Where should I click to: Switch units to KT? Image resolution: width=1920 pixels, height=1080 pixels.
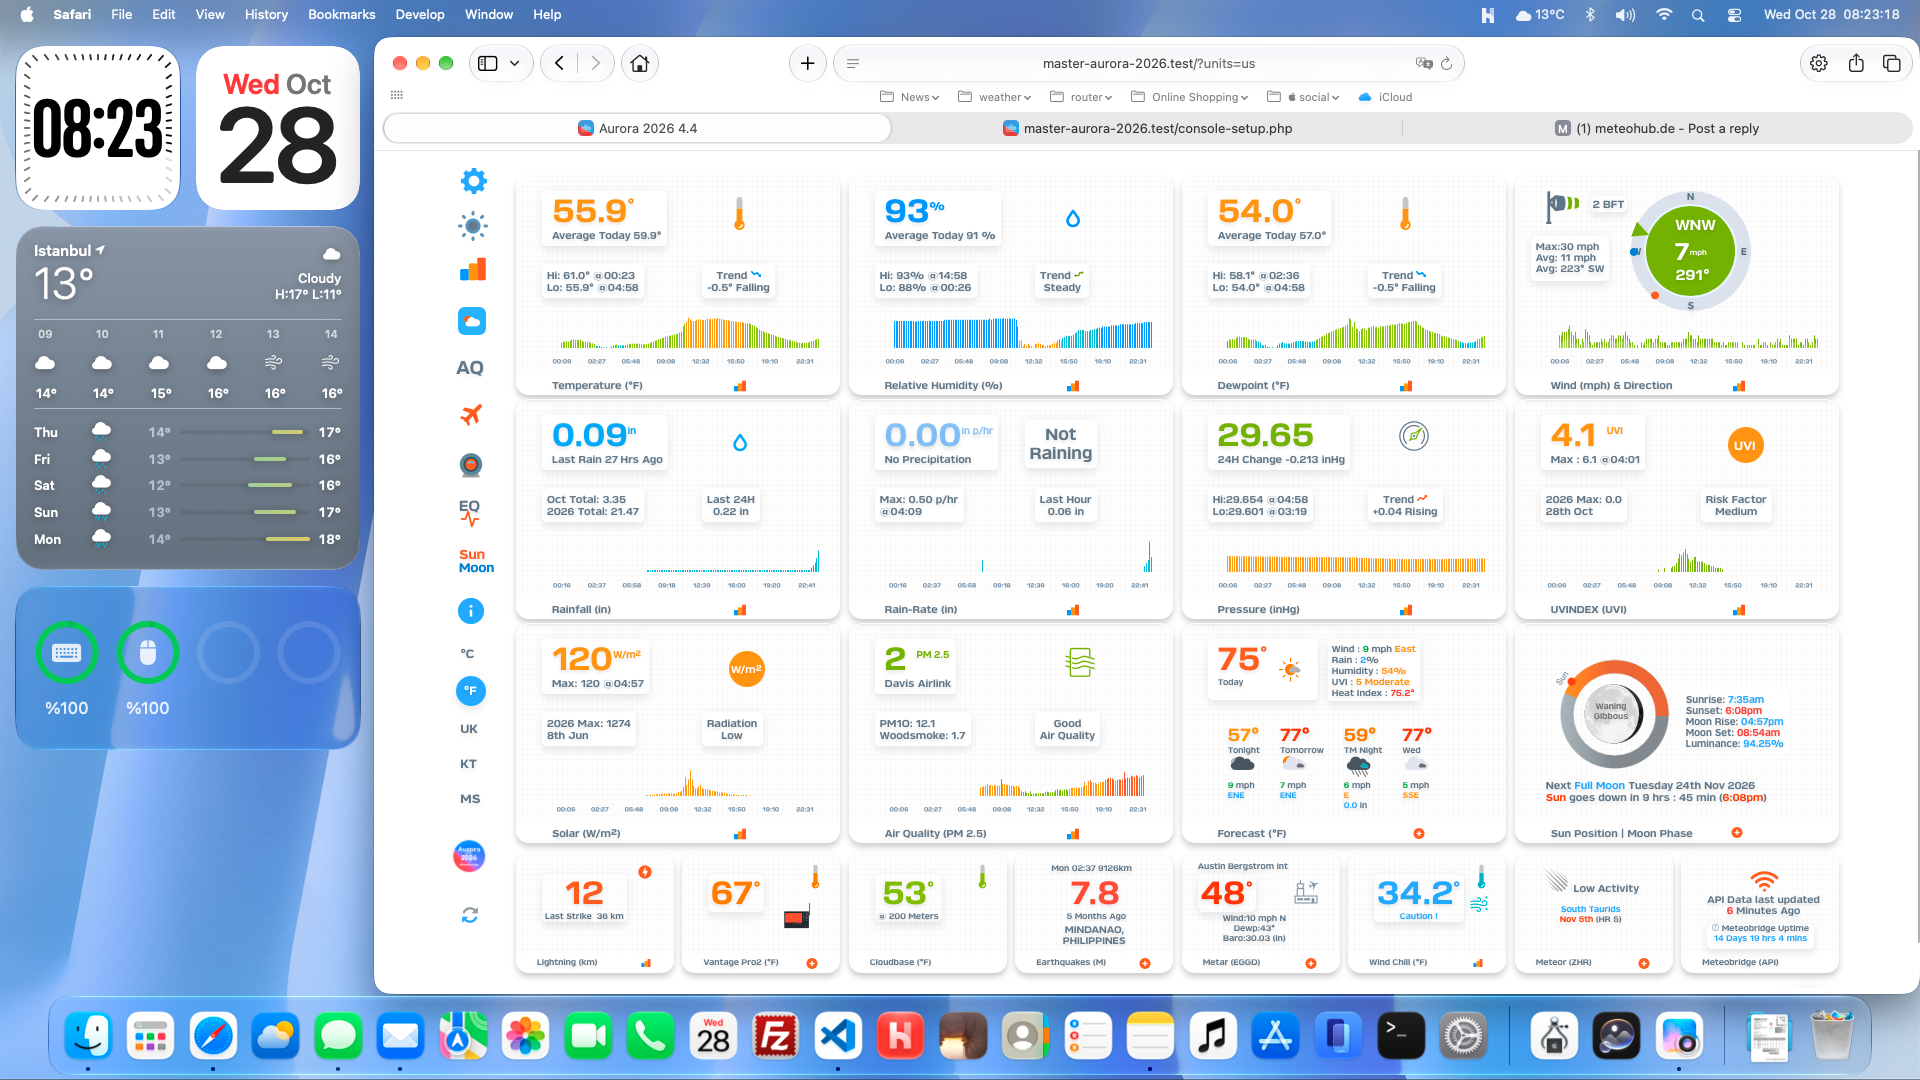click(x=468, y=764)
